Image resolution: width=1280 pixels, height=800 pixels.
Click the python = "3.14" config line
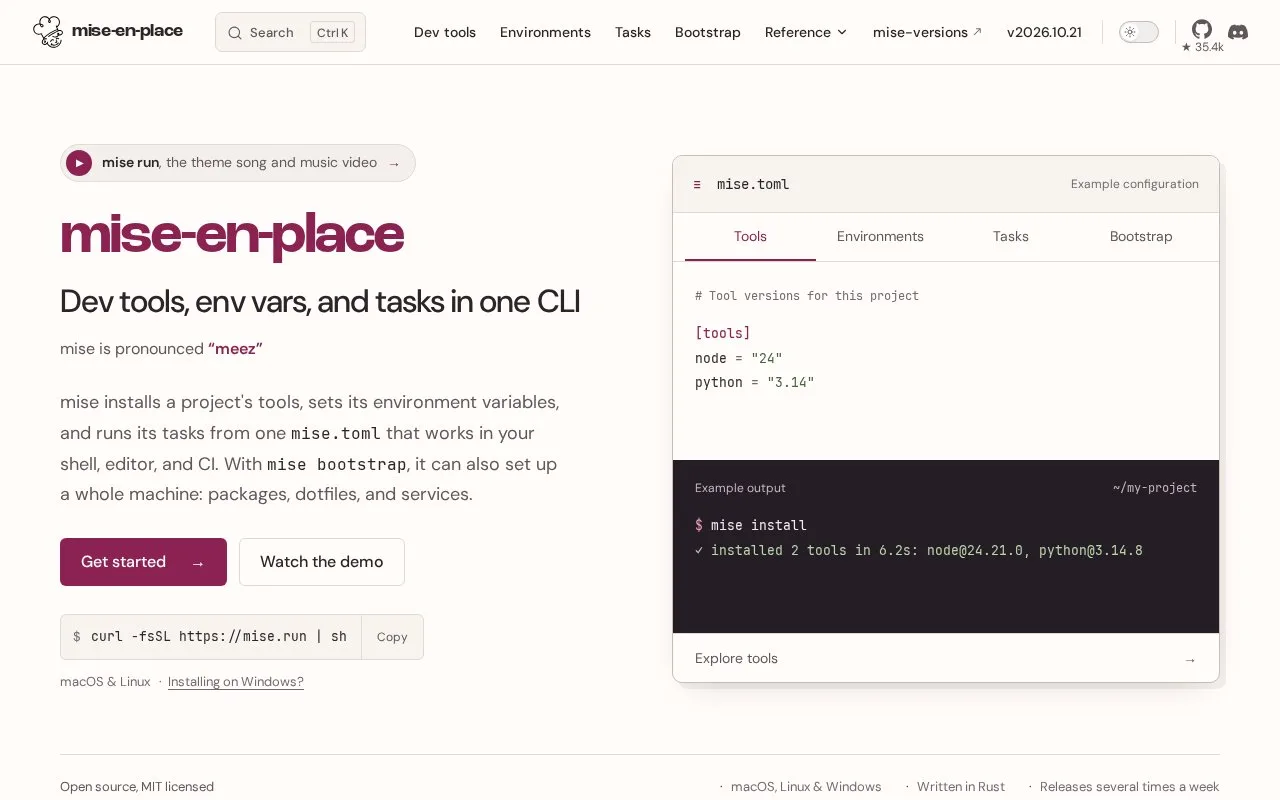pyautogui.click(x=755, y=383)
